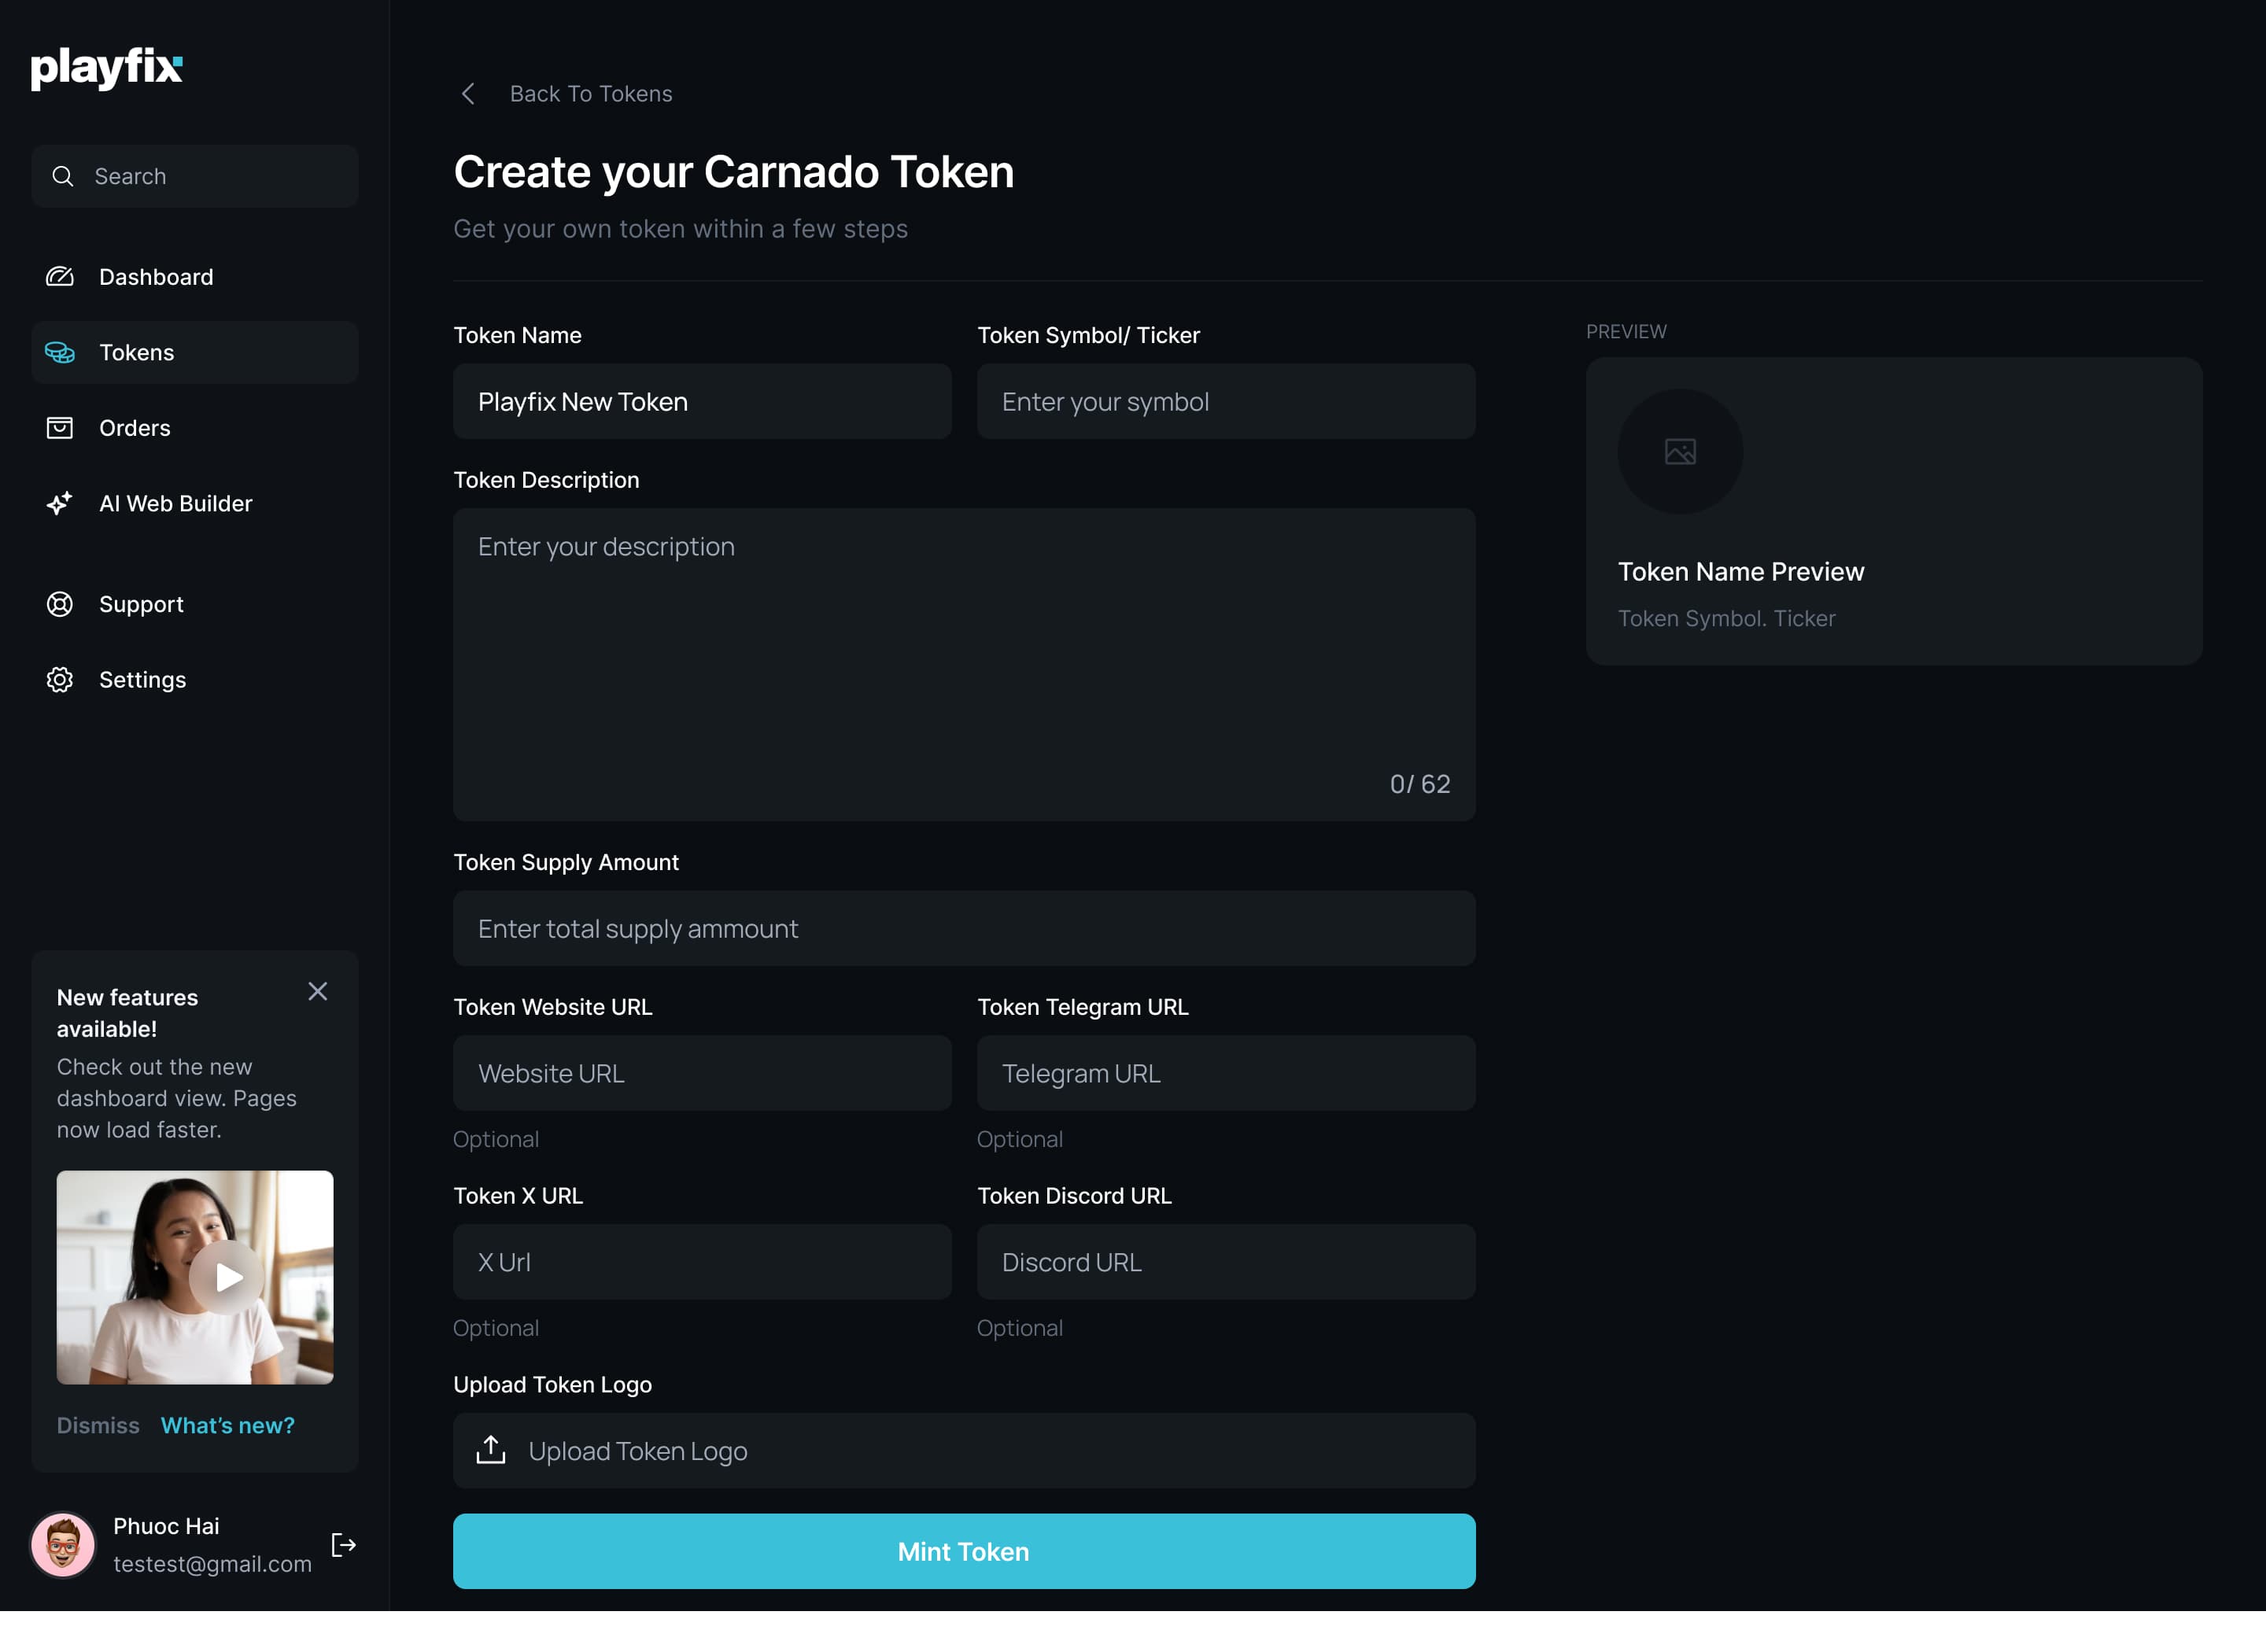2266x1652 pixels.
Task: Click the Tokens sidebar icon
Action: (x=60, y=352)
